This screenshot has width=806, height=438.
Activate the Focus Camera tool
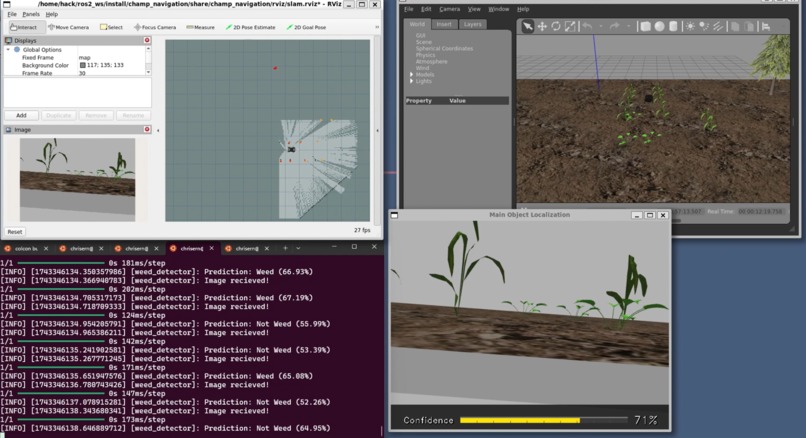(x=155, y=27)
